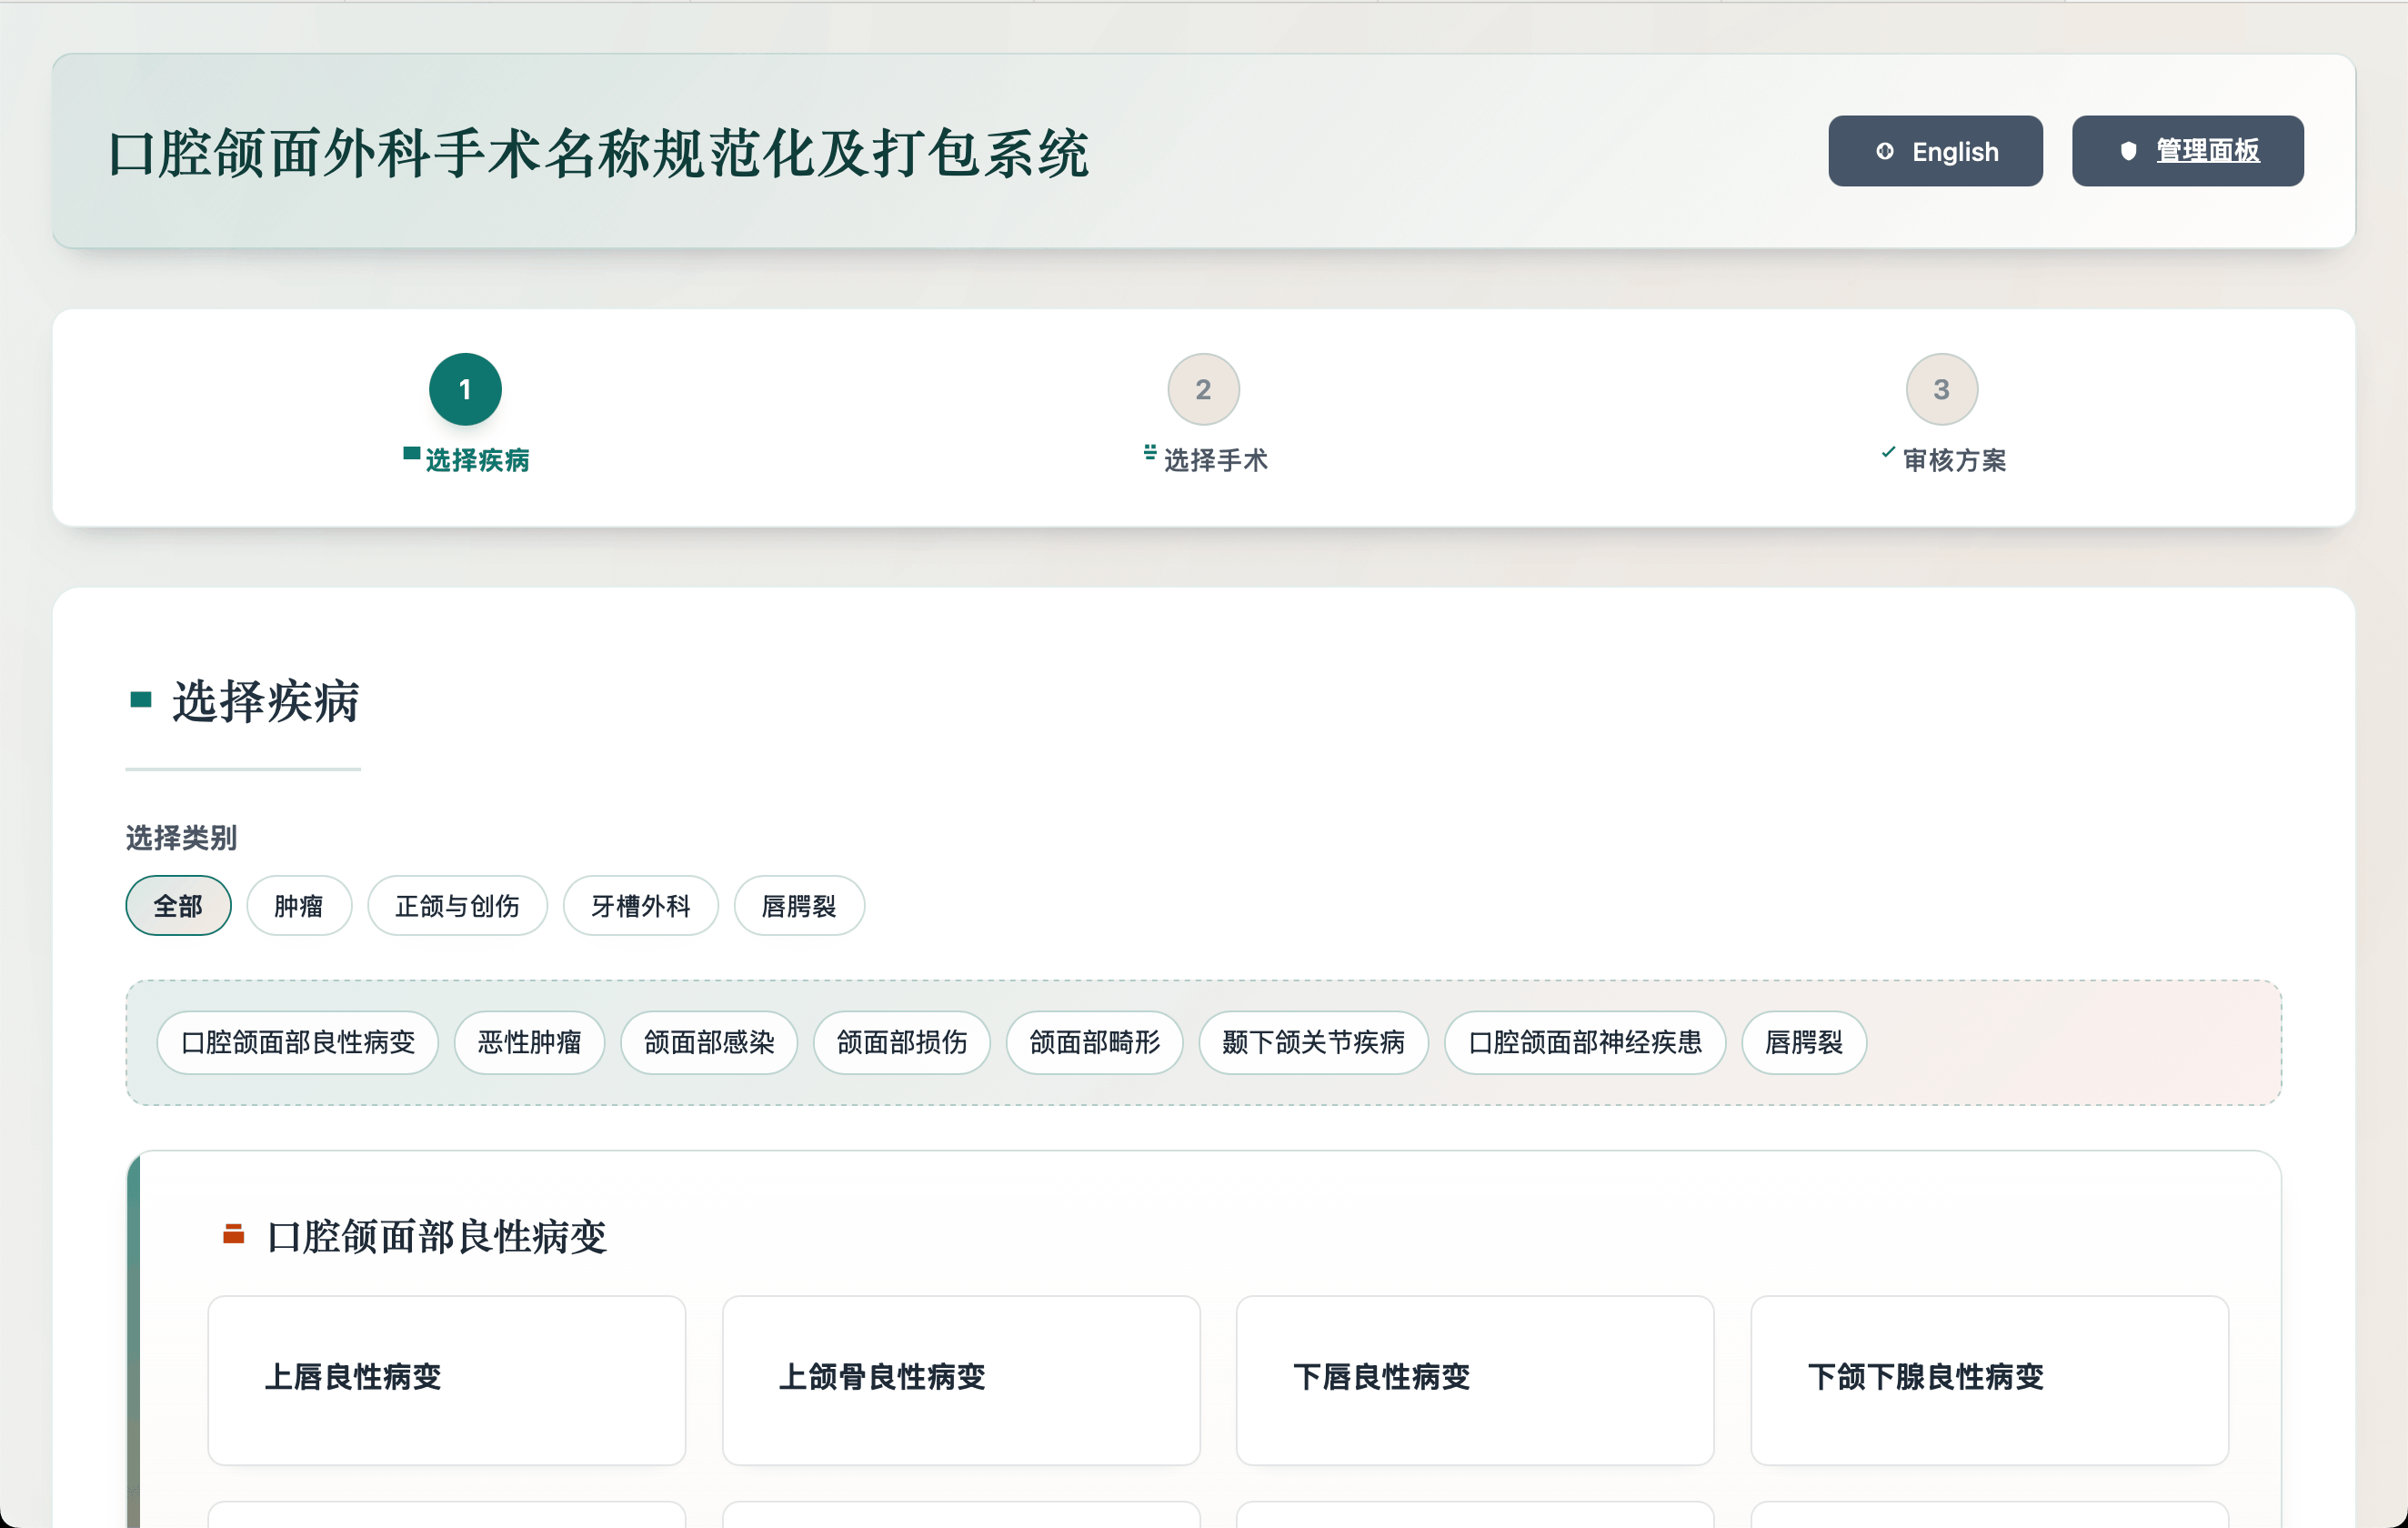Click the globe icon in English button

coord(1885,151)
